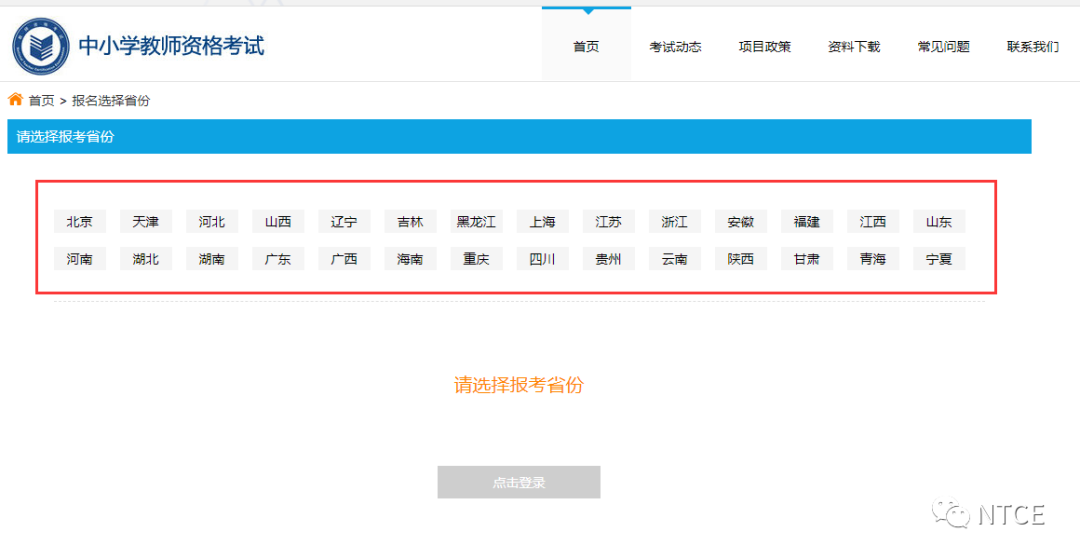Click 联系我们 in the navigation bar
This screenshot has width=1080, height=559.
pos(1032,47)
